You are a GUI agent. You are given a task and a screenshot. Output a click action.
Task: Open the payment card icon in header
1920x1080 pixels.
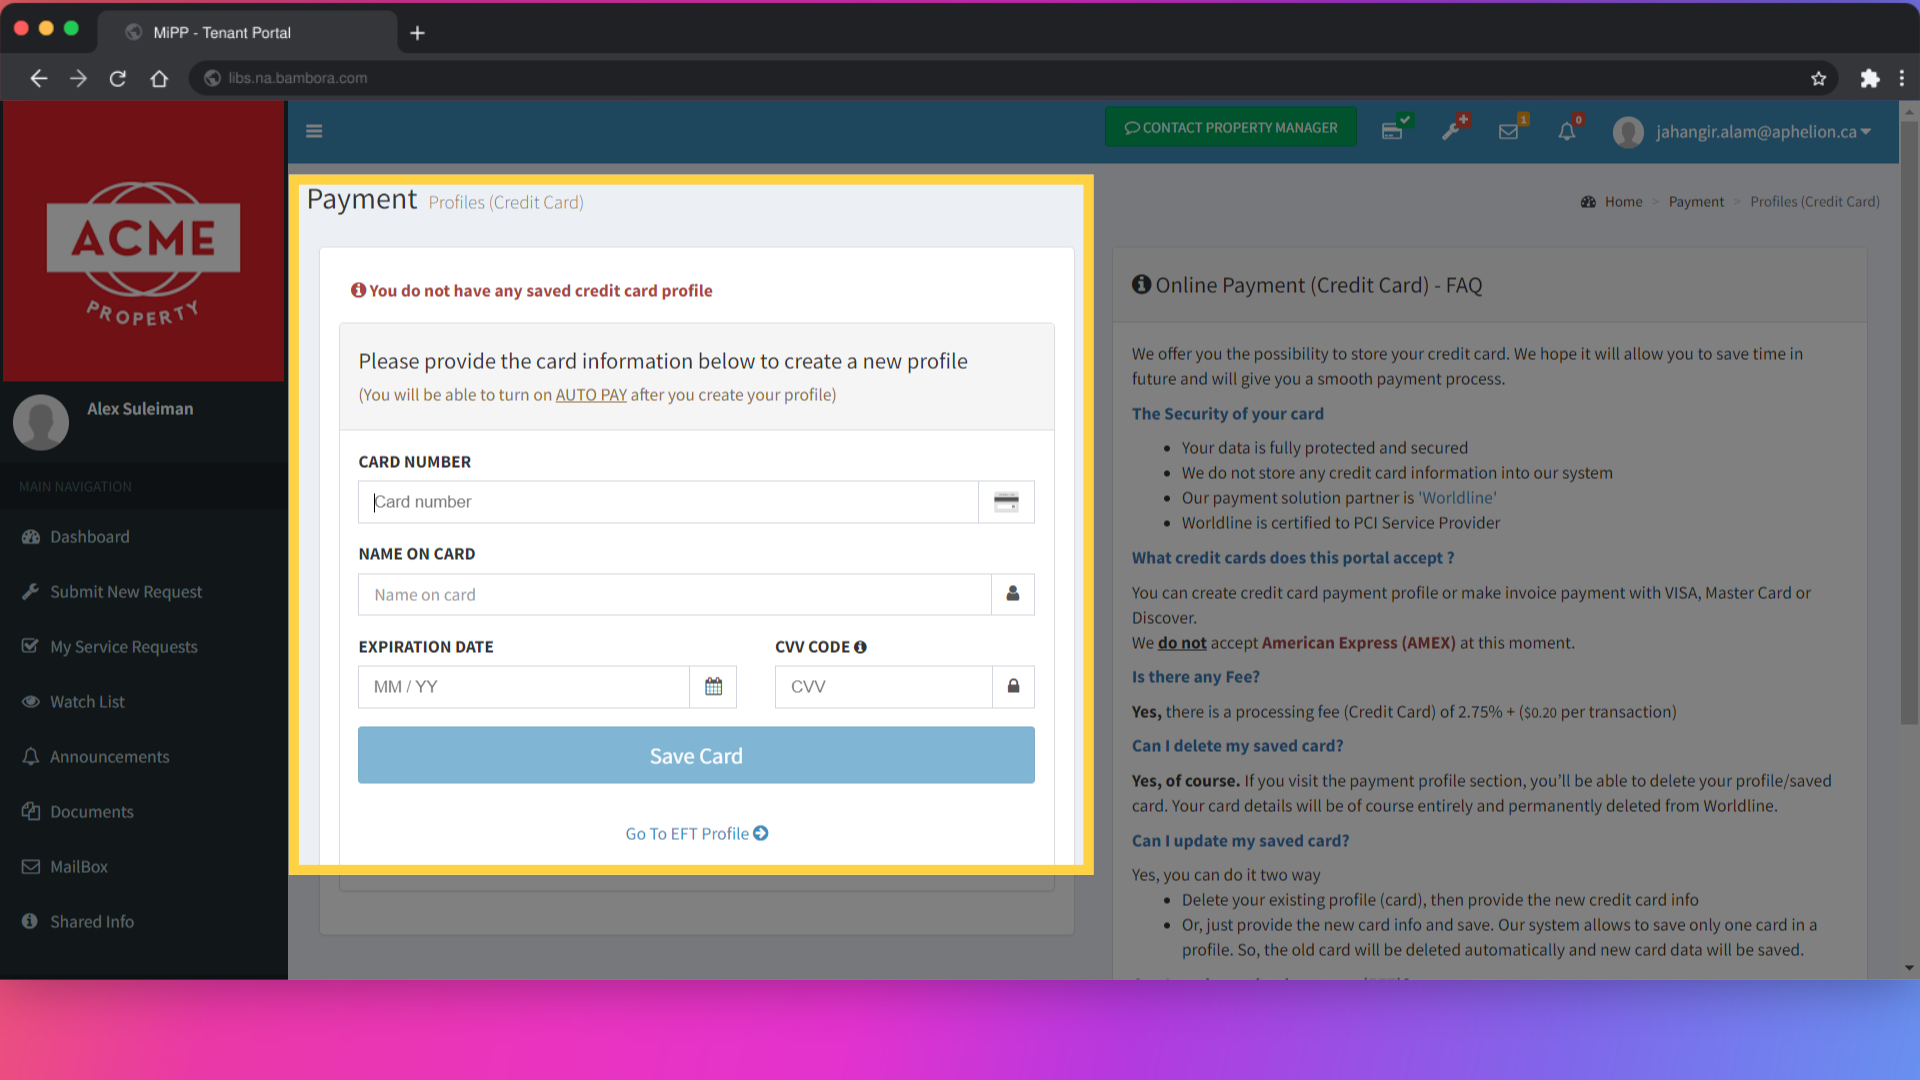pos(1393,131)
